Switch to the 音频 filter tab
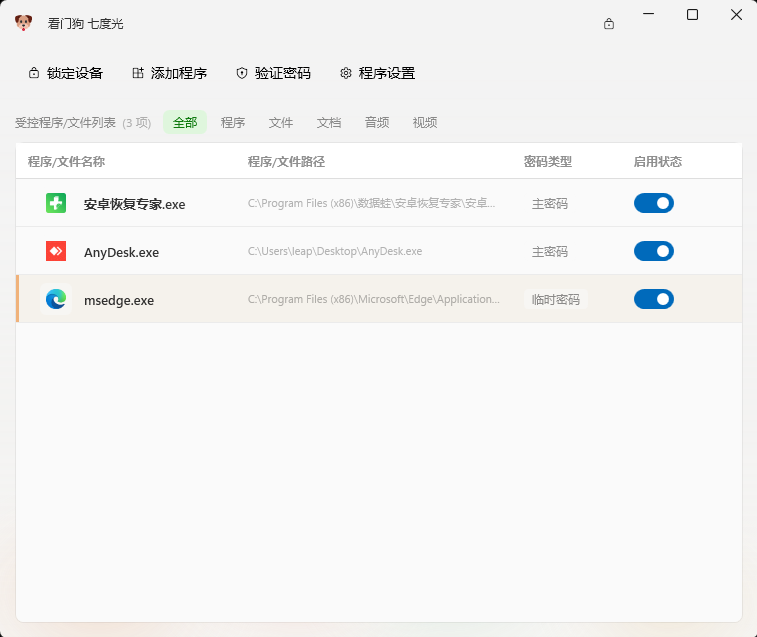The width and height of the screenshot is (757, 637). (377, 122)
